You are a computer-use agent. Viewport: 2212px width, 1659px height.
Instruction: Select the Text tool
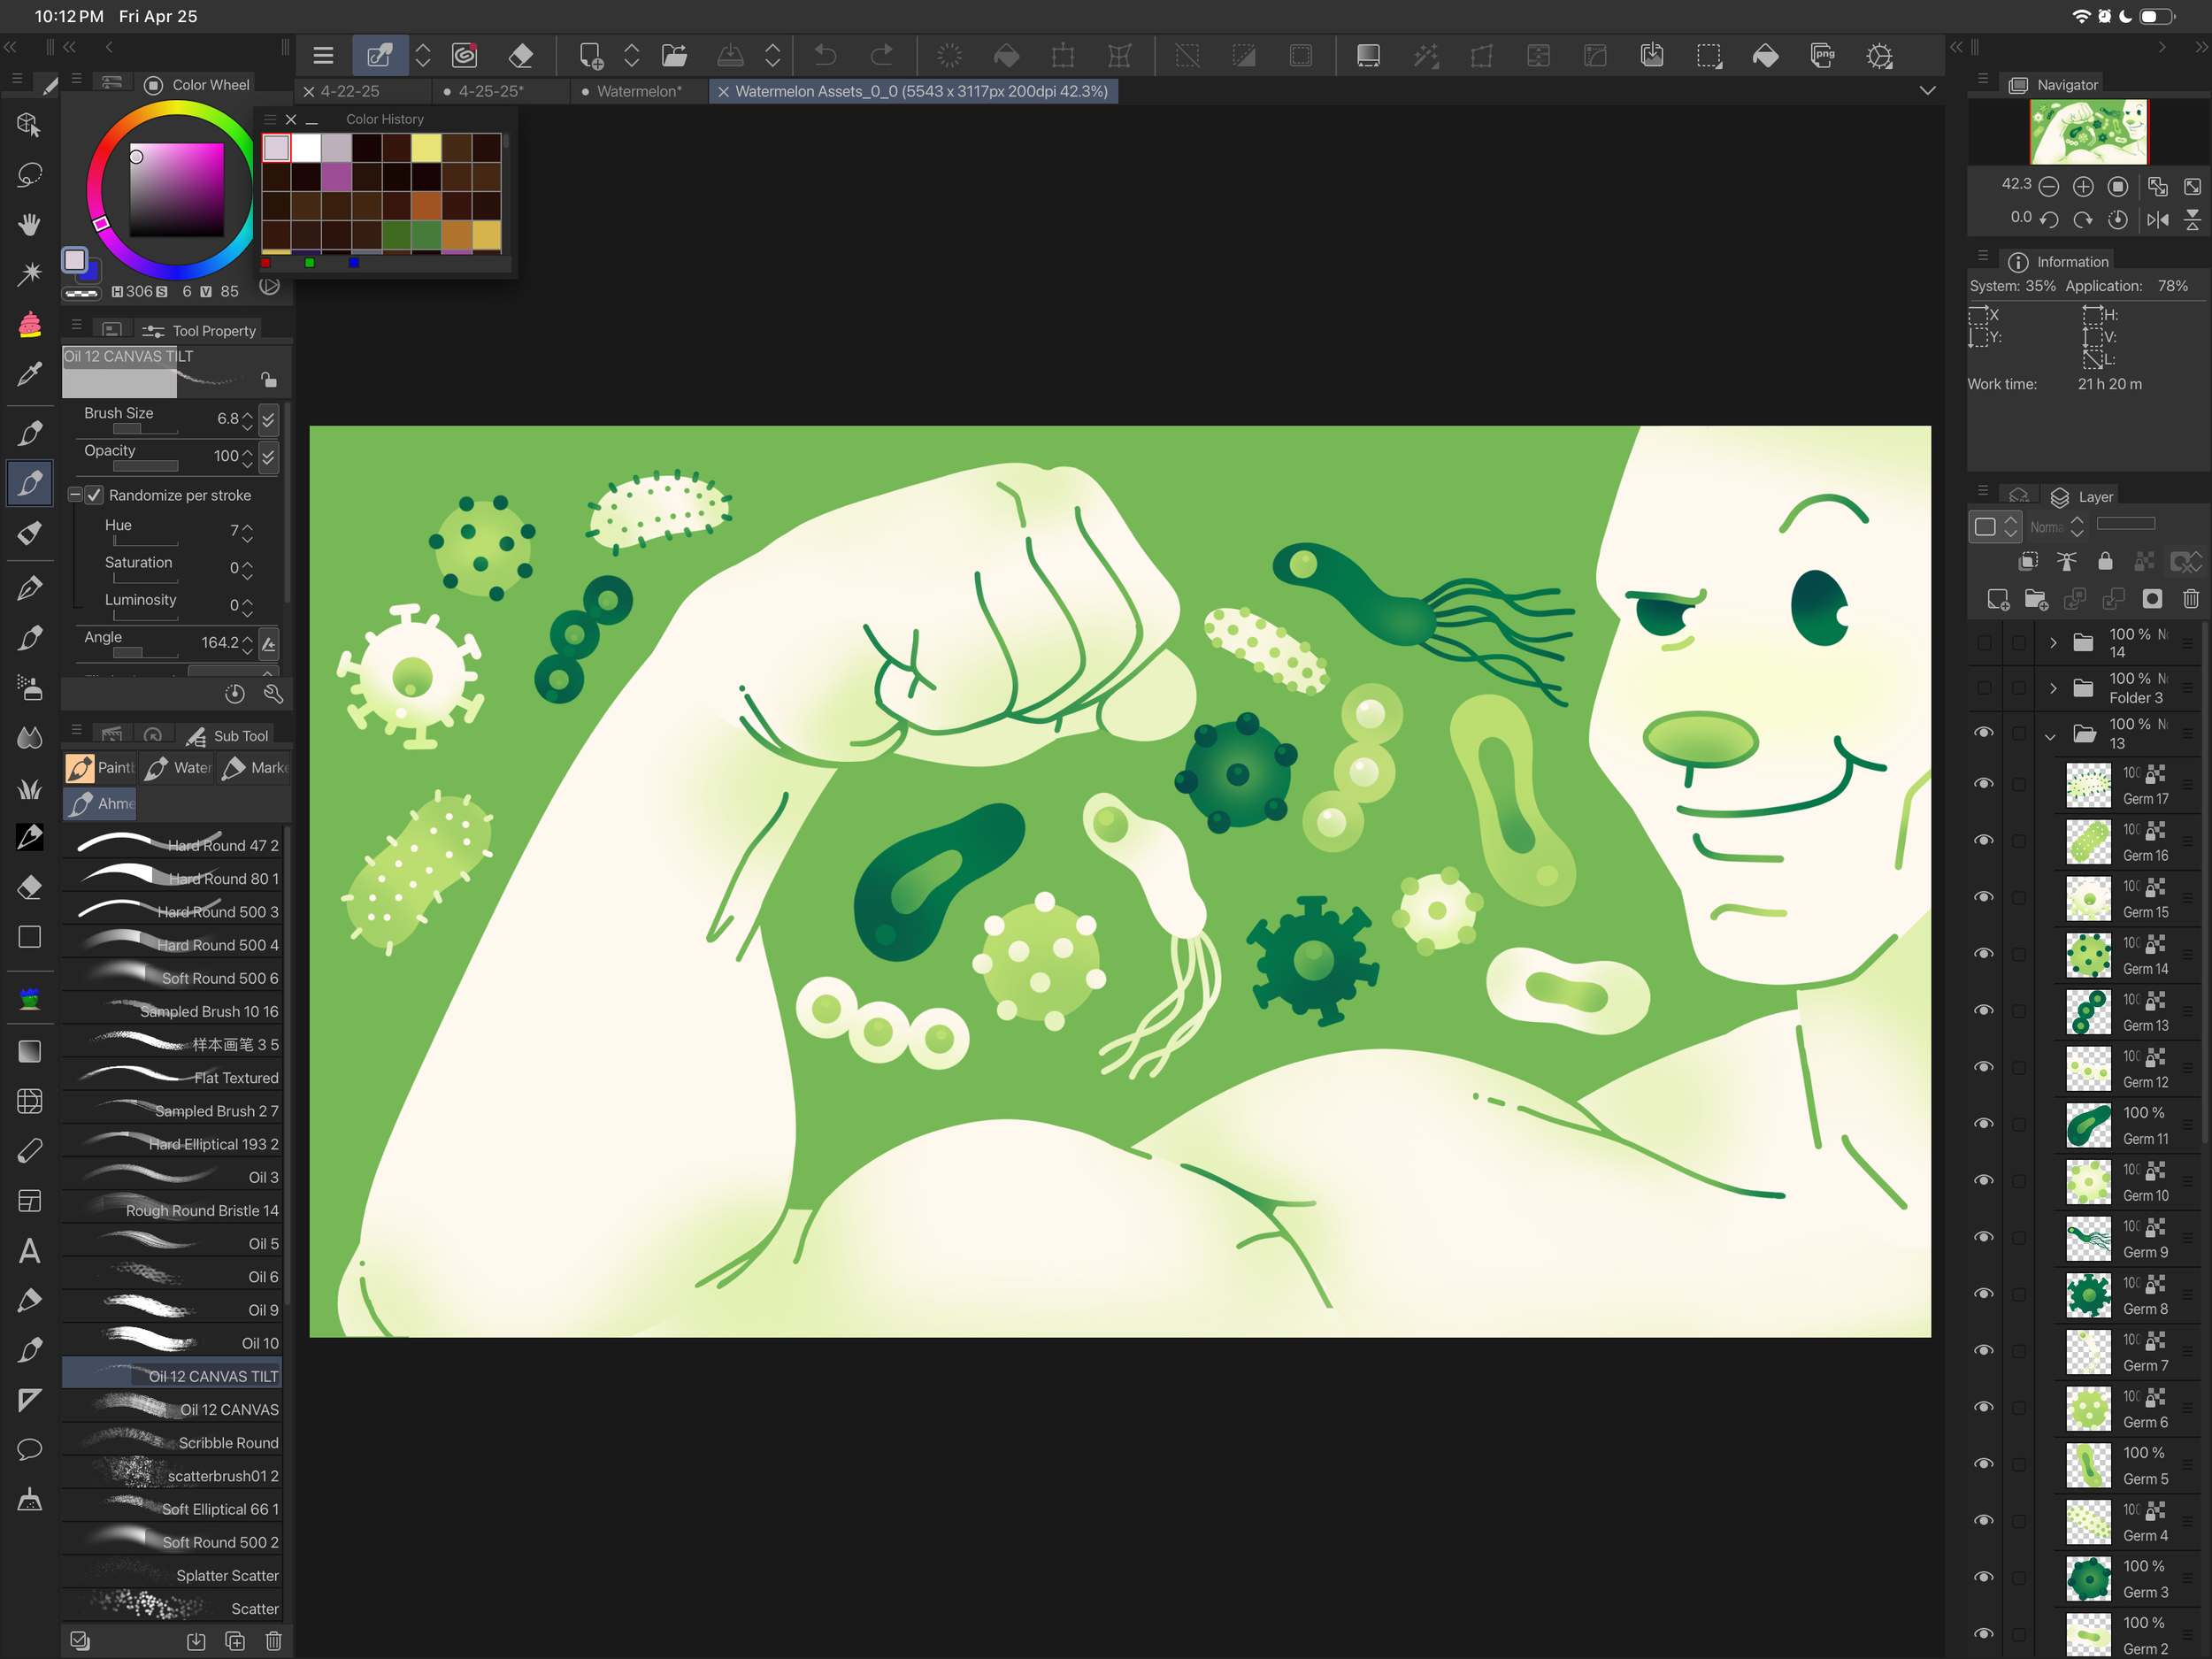29,1251
